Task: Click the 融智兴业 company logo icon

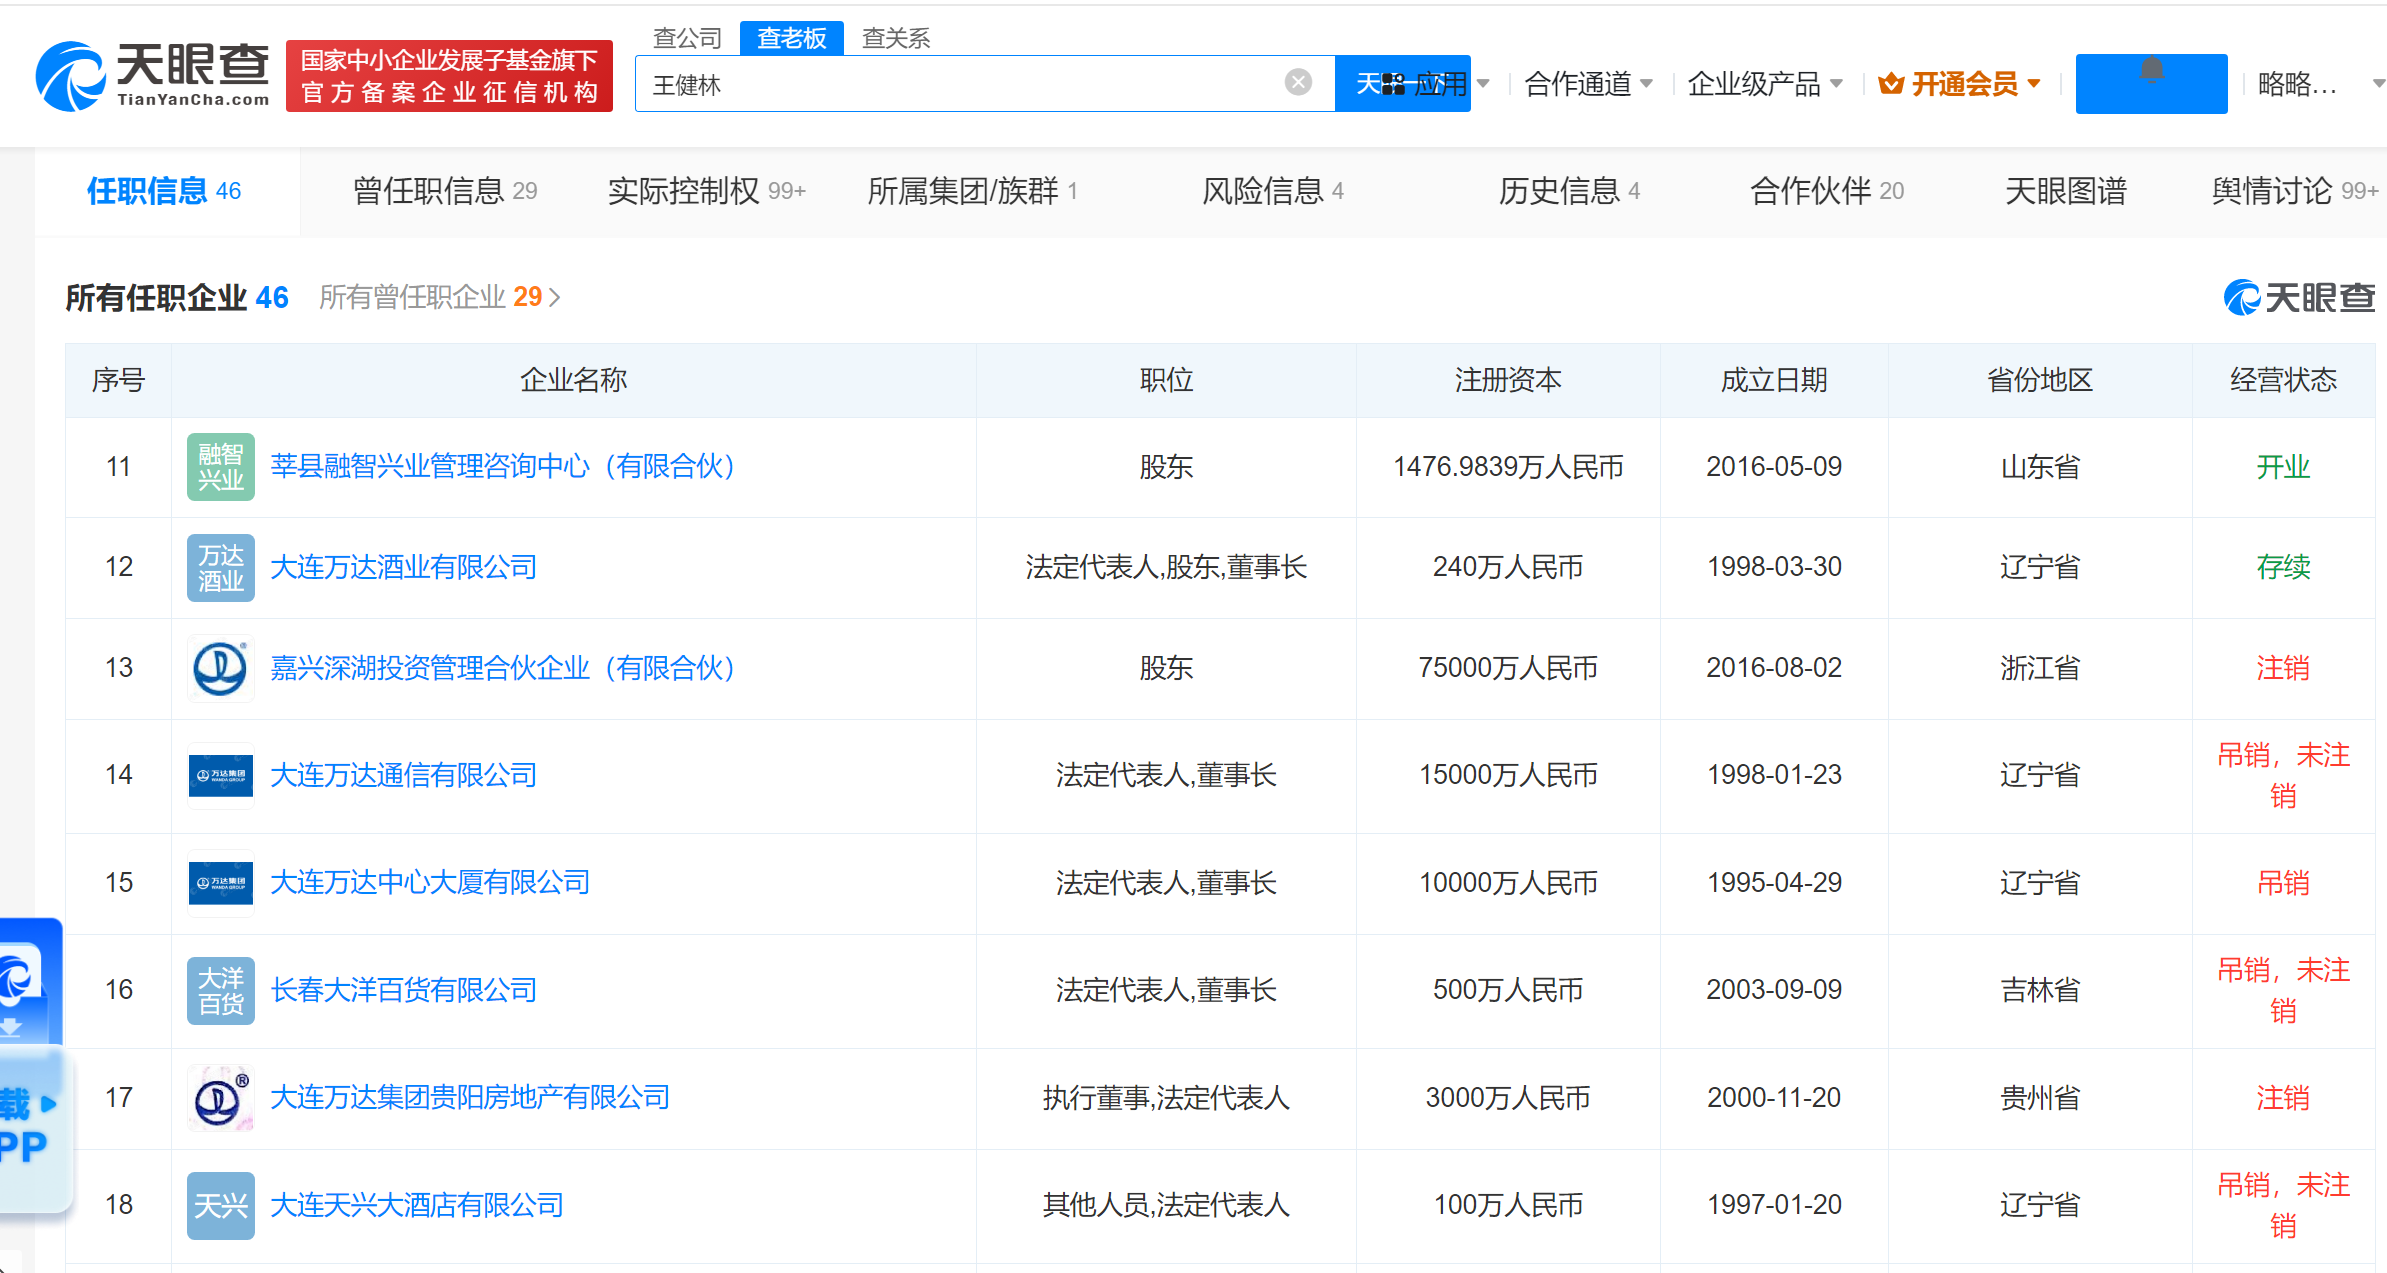Action: [220, 467]
